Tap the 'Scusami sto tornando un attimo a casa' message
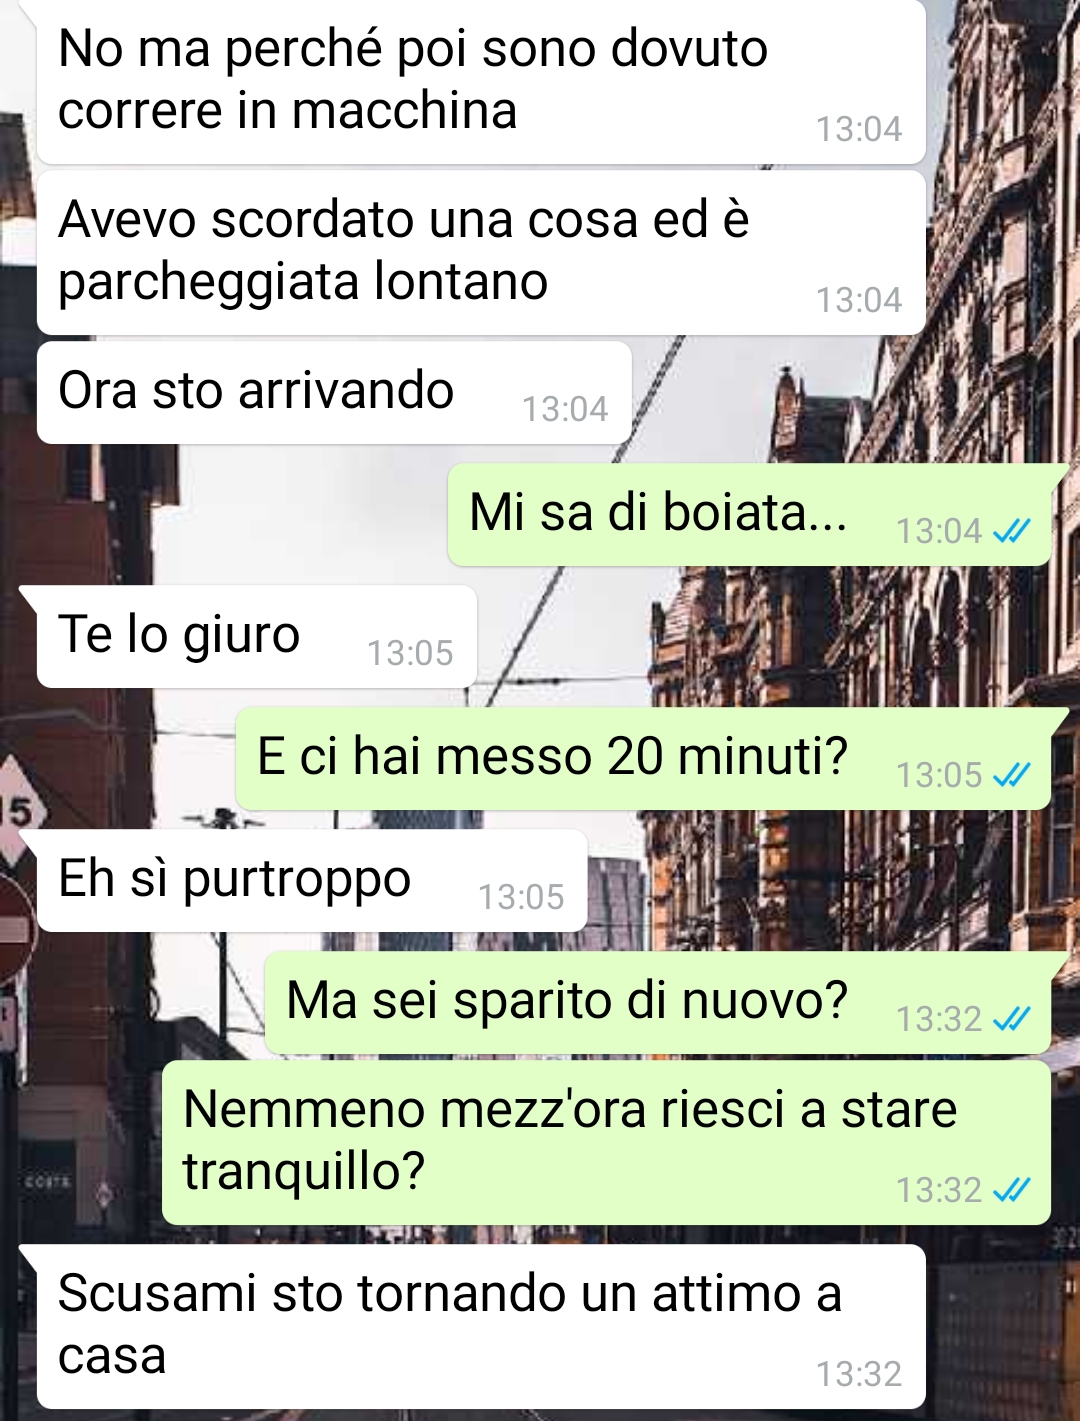Screen dimensions: 1080x1421 [481, 1327]
